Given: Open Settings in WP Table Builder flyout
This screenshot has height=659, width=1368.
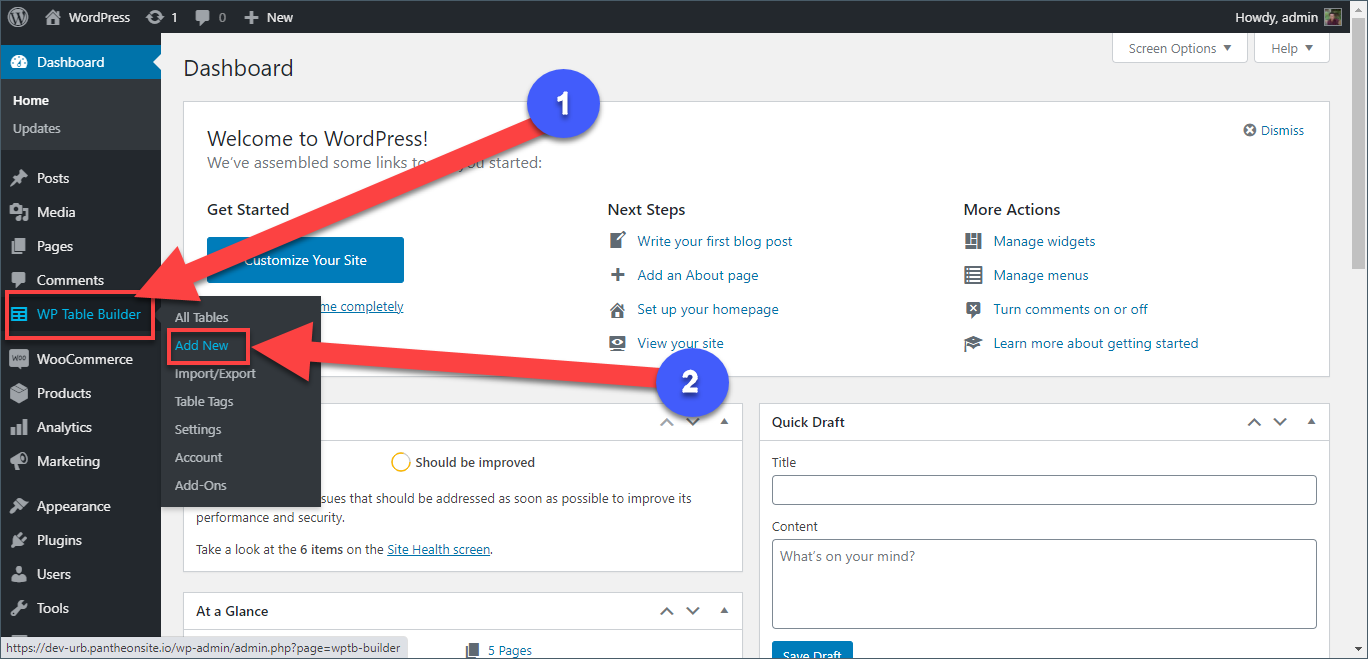Looking at the screenshot, I should 198,429.
